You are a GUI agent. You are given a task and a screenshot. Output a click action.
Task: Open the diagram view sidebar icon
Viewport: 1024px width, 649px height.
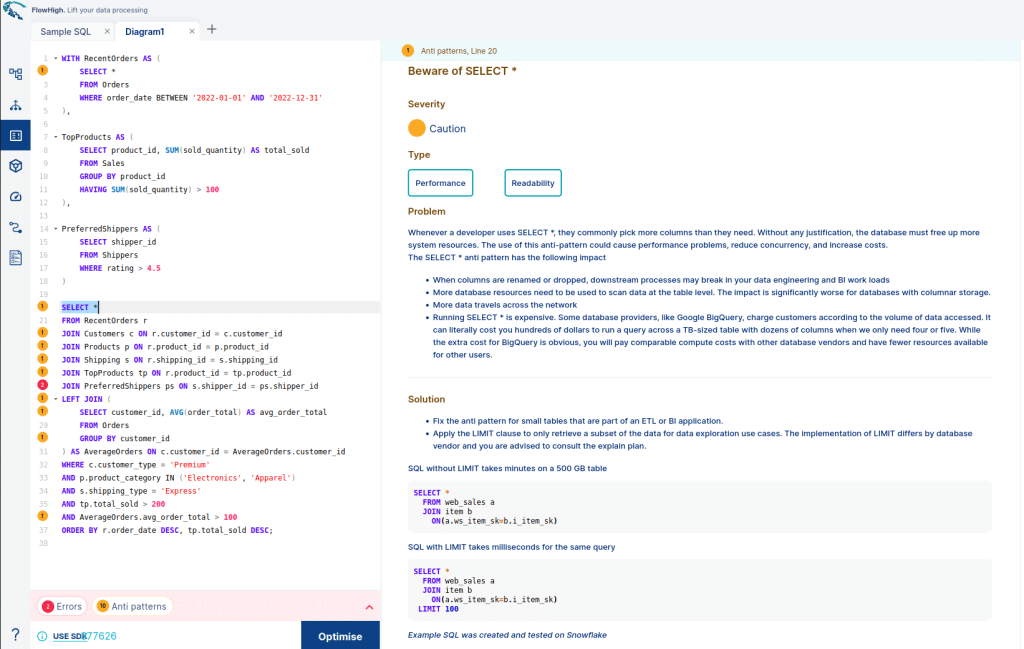click(x=16, y=74)
